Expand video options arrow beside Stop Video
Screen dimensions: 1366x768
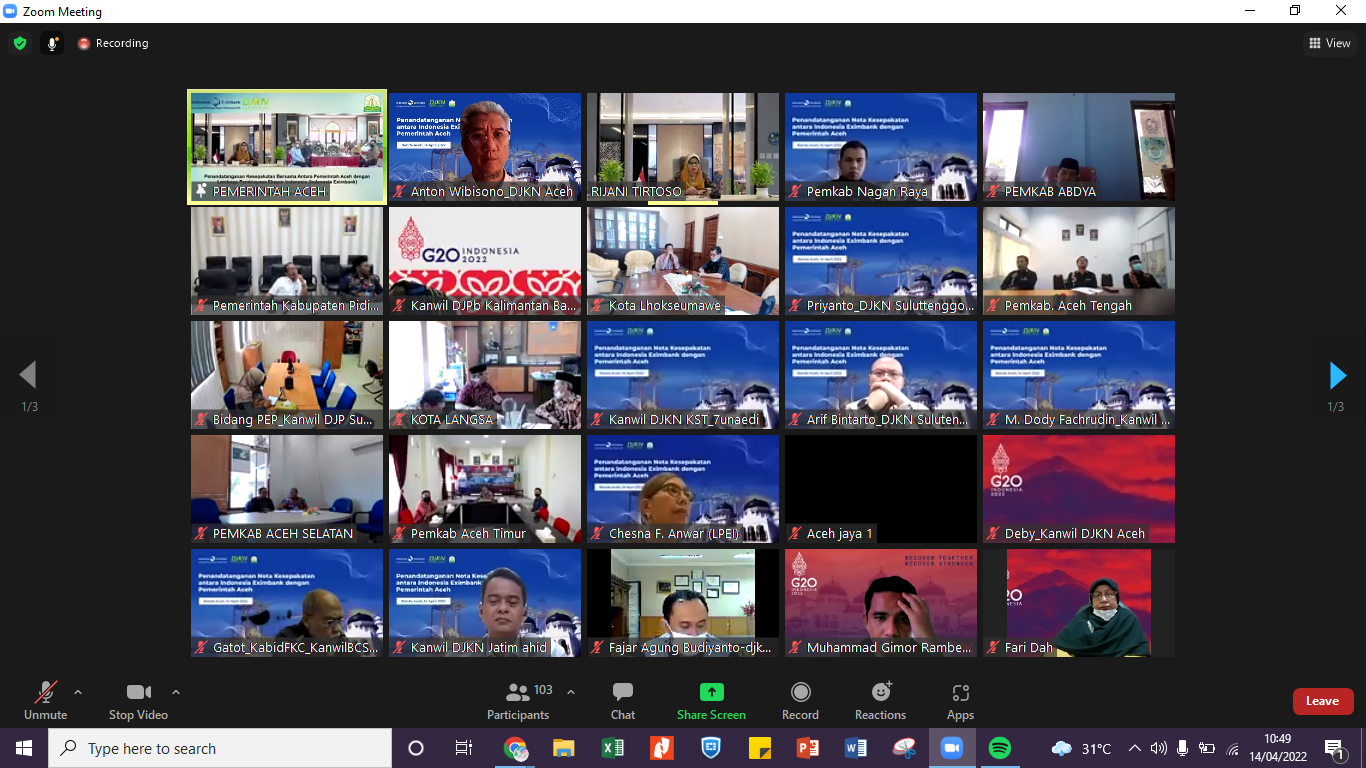(x=176, y=692)
